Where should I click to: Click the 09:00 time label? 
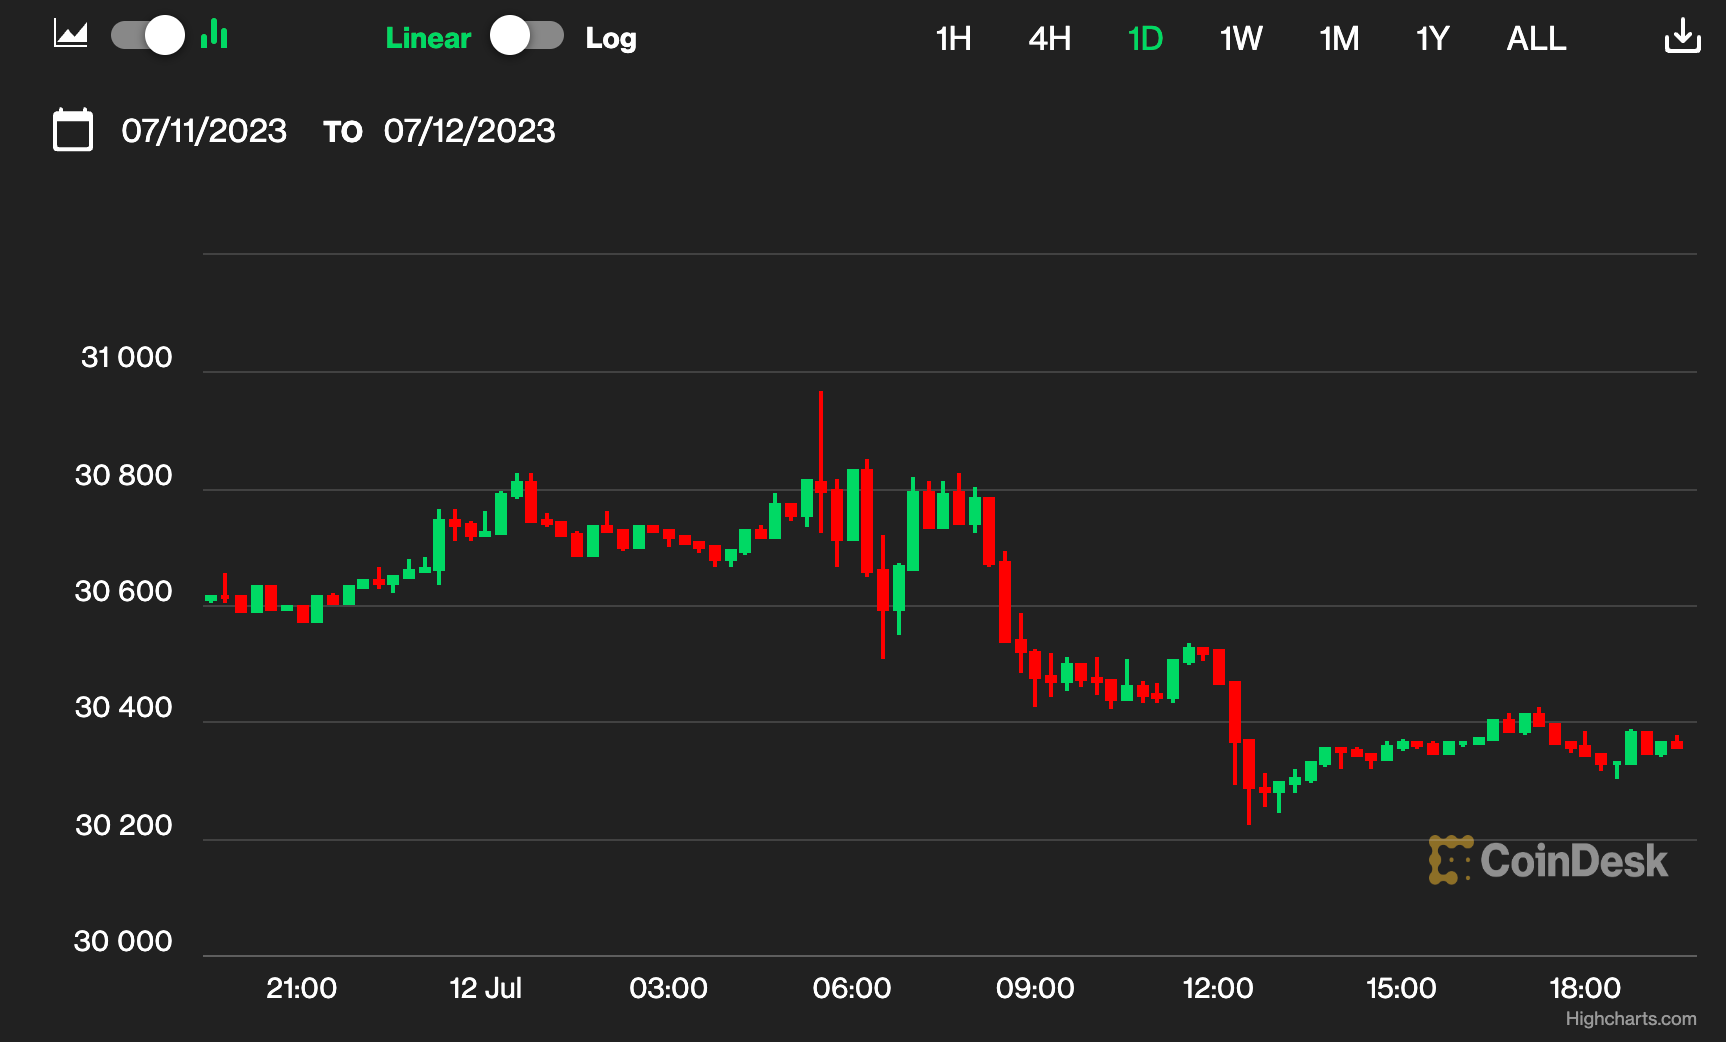tap(1035, 988)
